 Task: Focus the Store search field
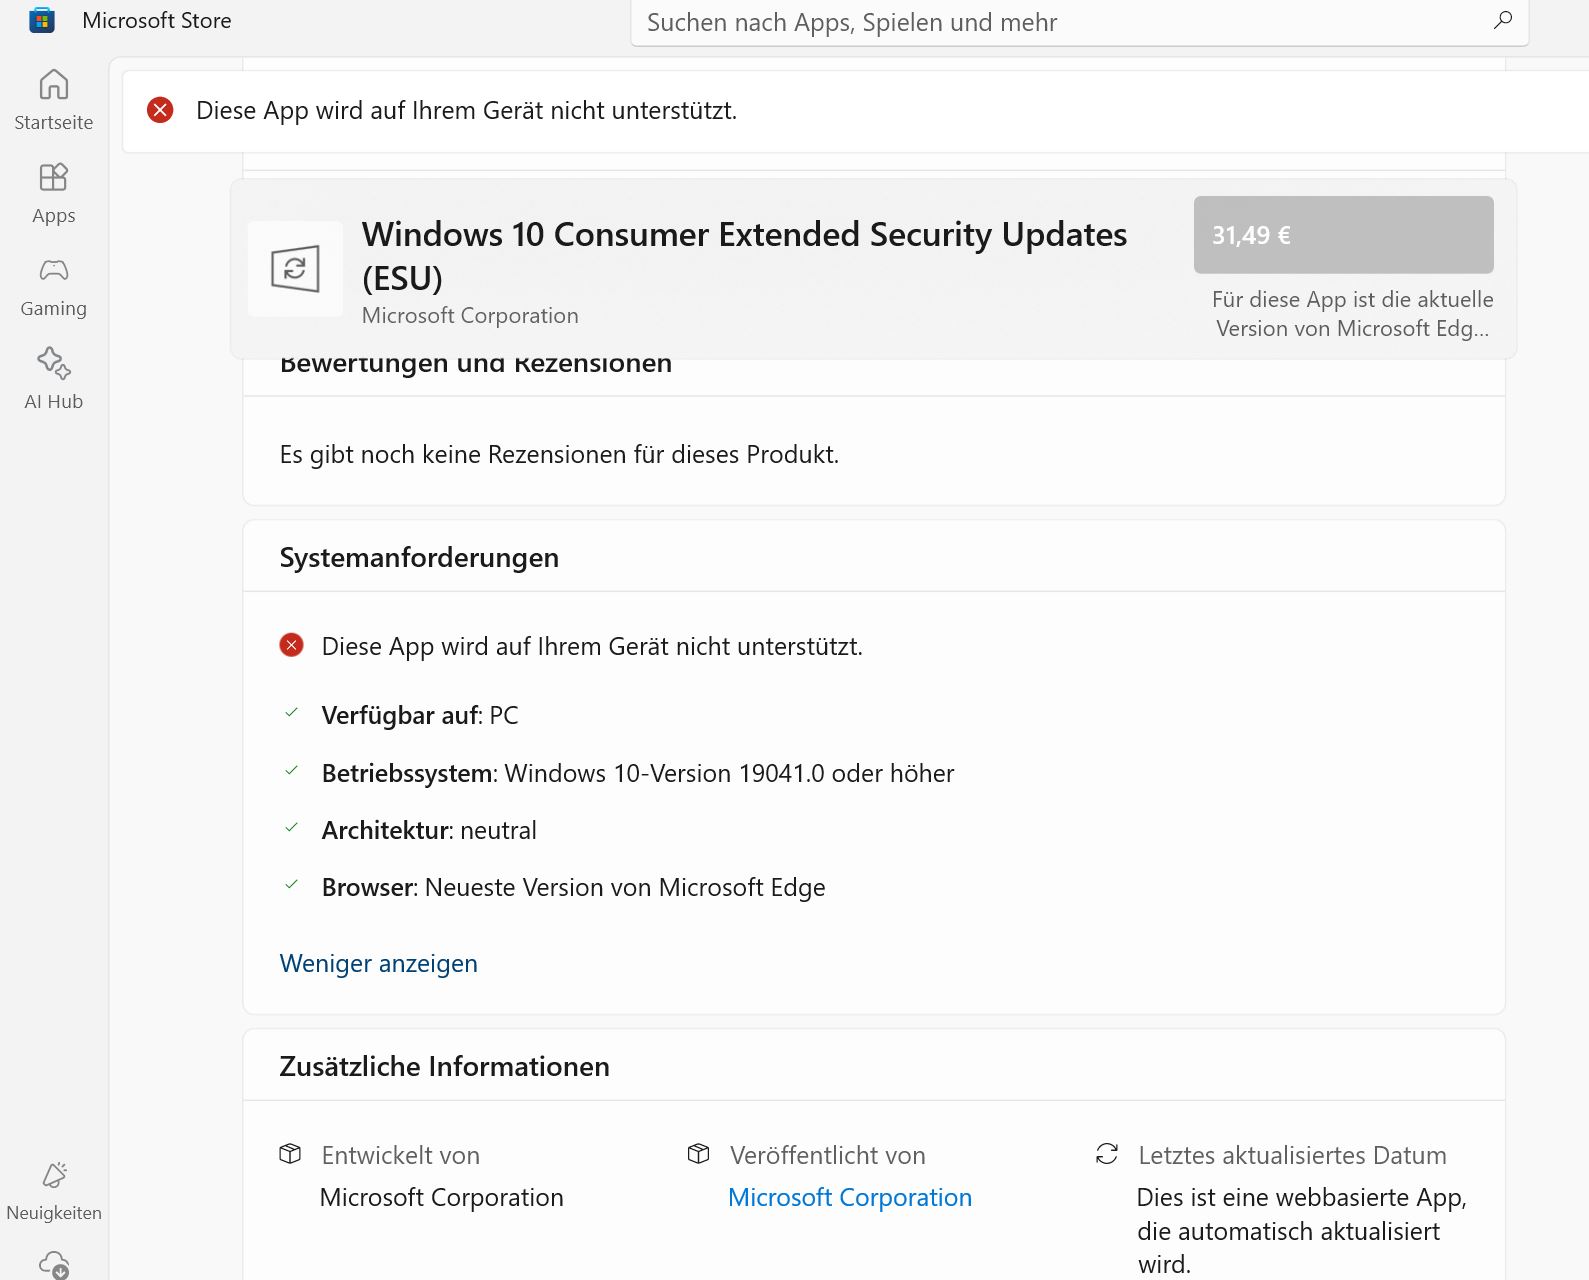pyautogui.click(x=1060, y=22)
